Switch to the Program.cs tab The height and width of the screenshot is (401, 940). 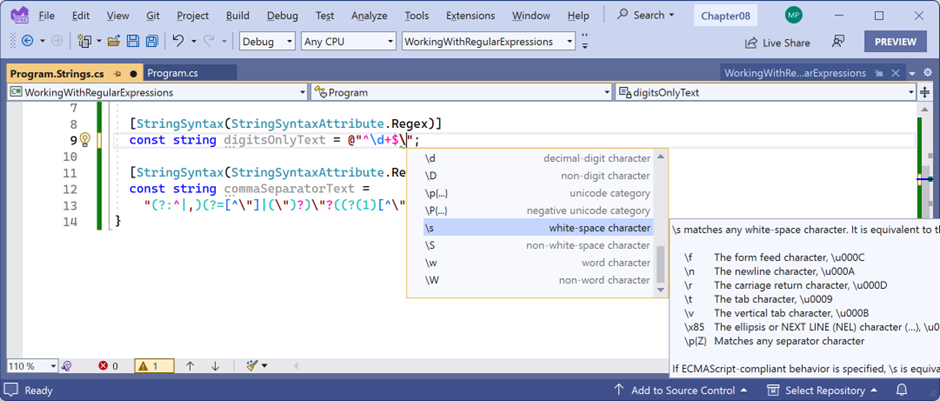tap(174, 73)
